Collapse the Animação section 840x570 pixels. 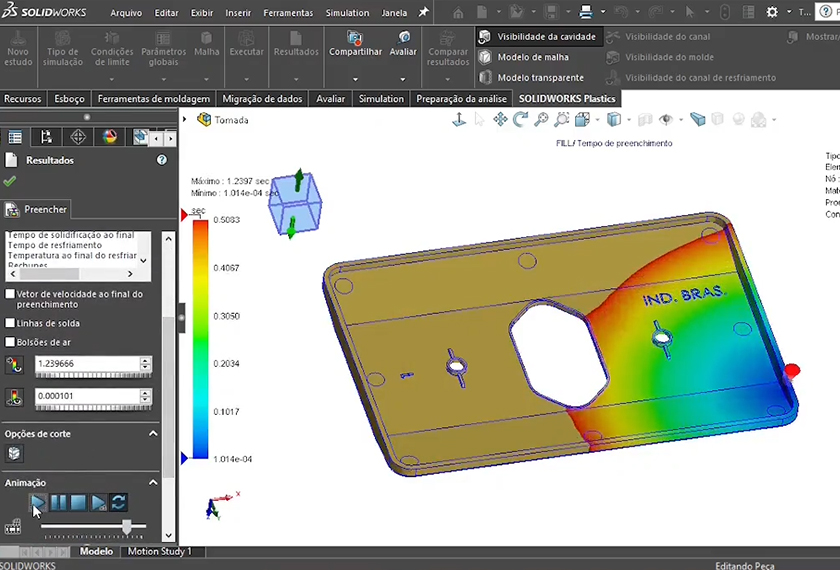point(153,482)
